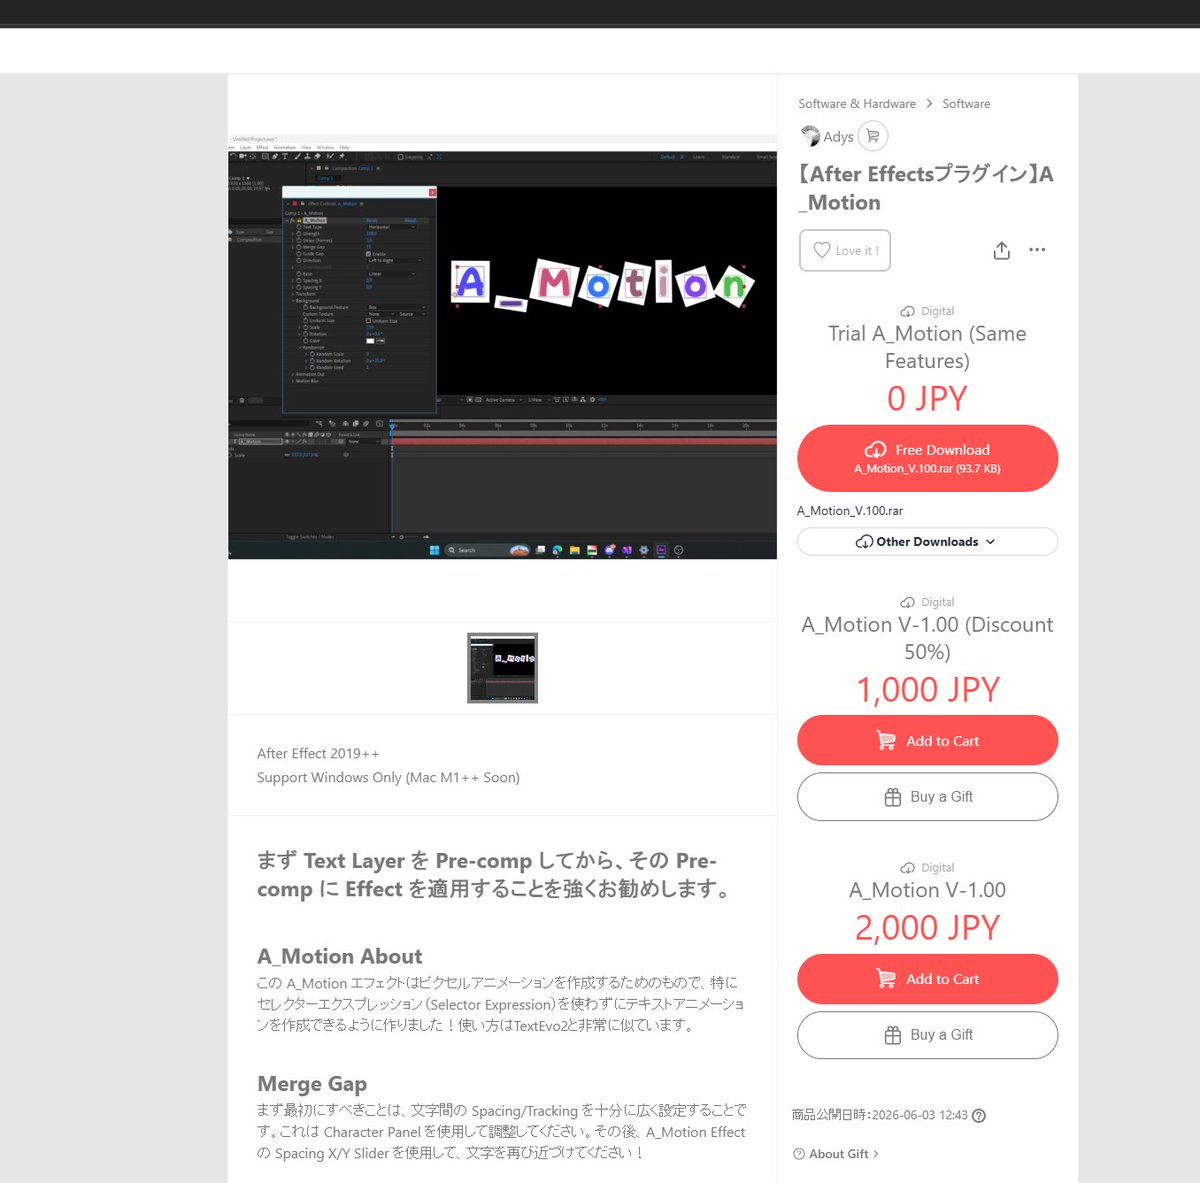Open the Background Texture Box dropdown
This screenshot has width=1200, height=1183.
point(397,307)
